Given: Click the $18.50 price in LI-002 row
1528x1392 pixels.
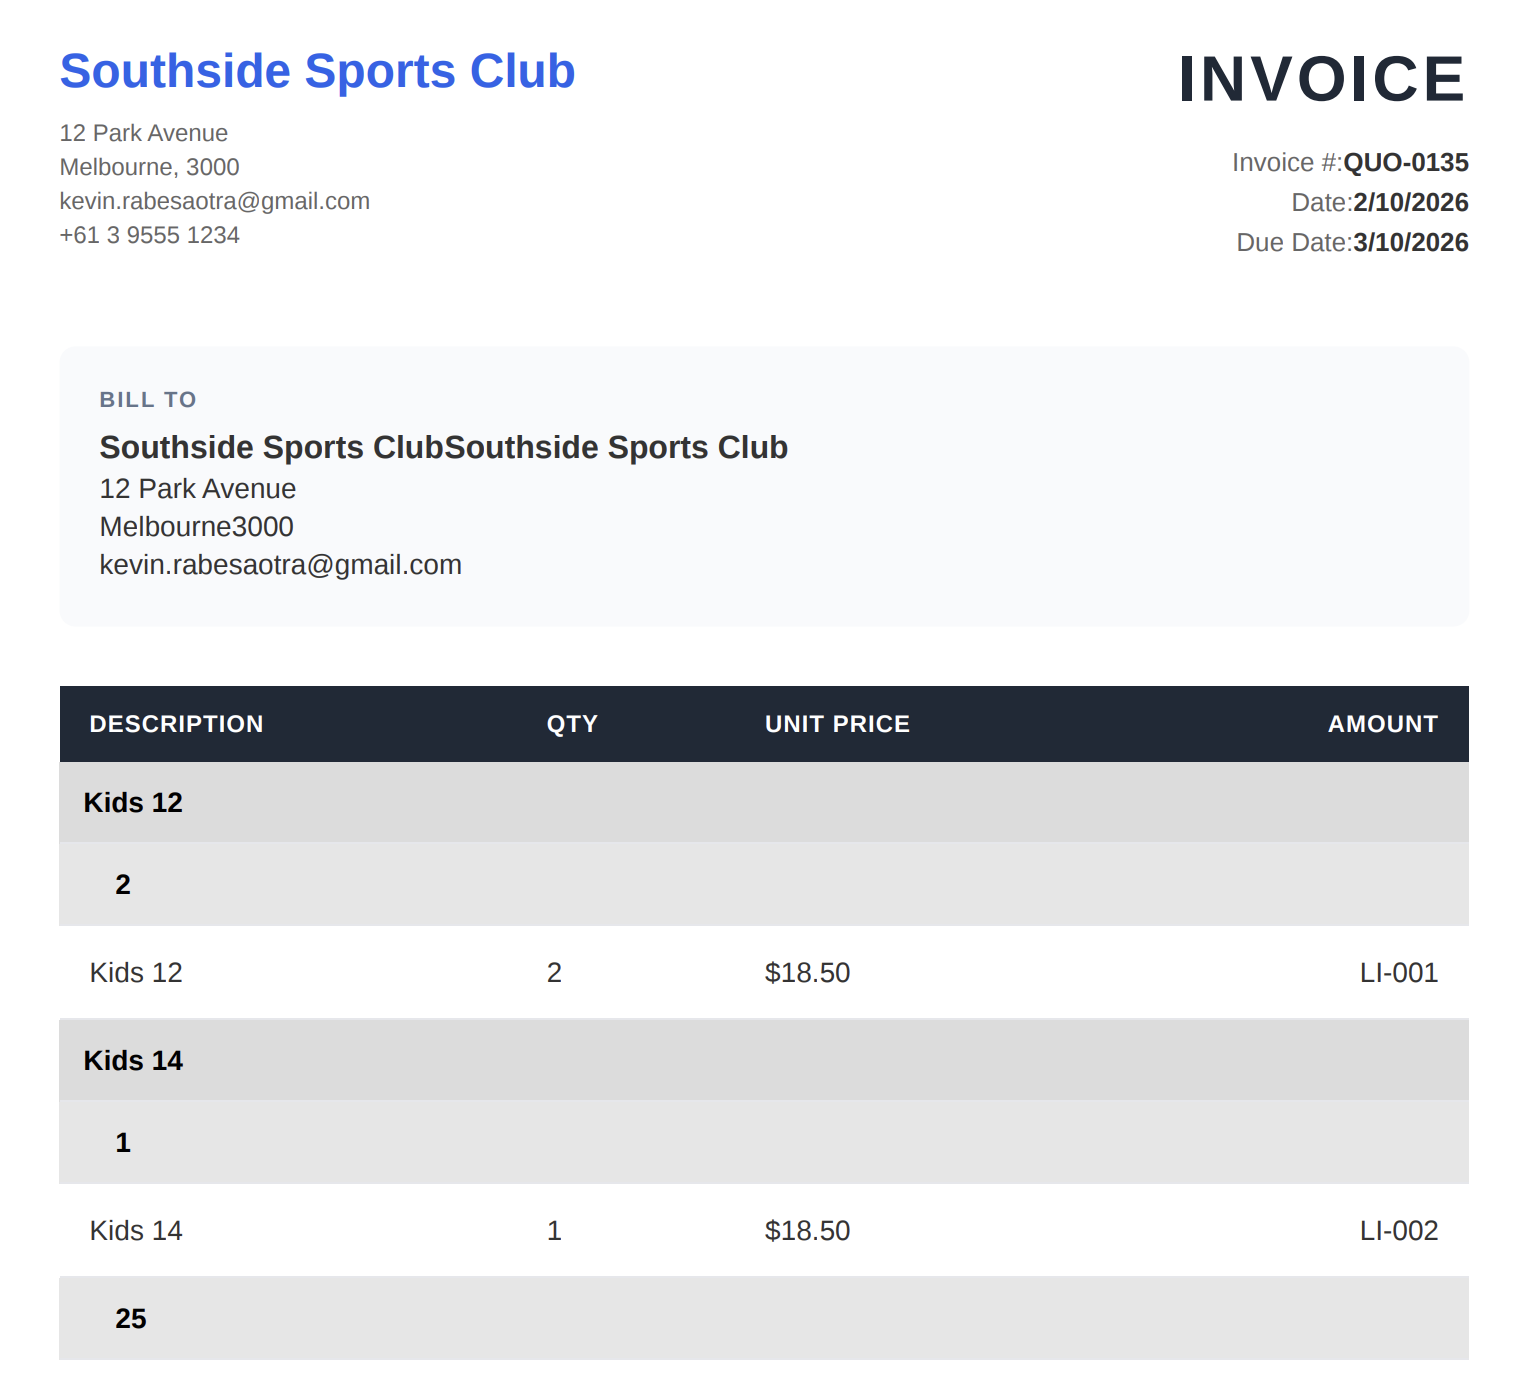Looking at the screenshot, I should click(807, 1231).
